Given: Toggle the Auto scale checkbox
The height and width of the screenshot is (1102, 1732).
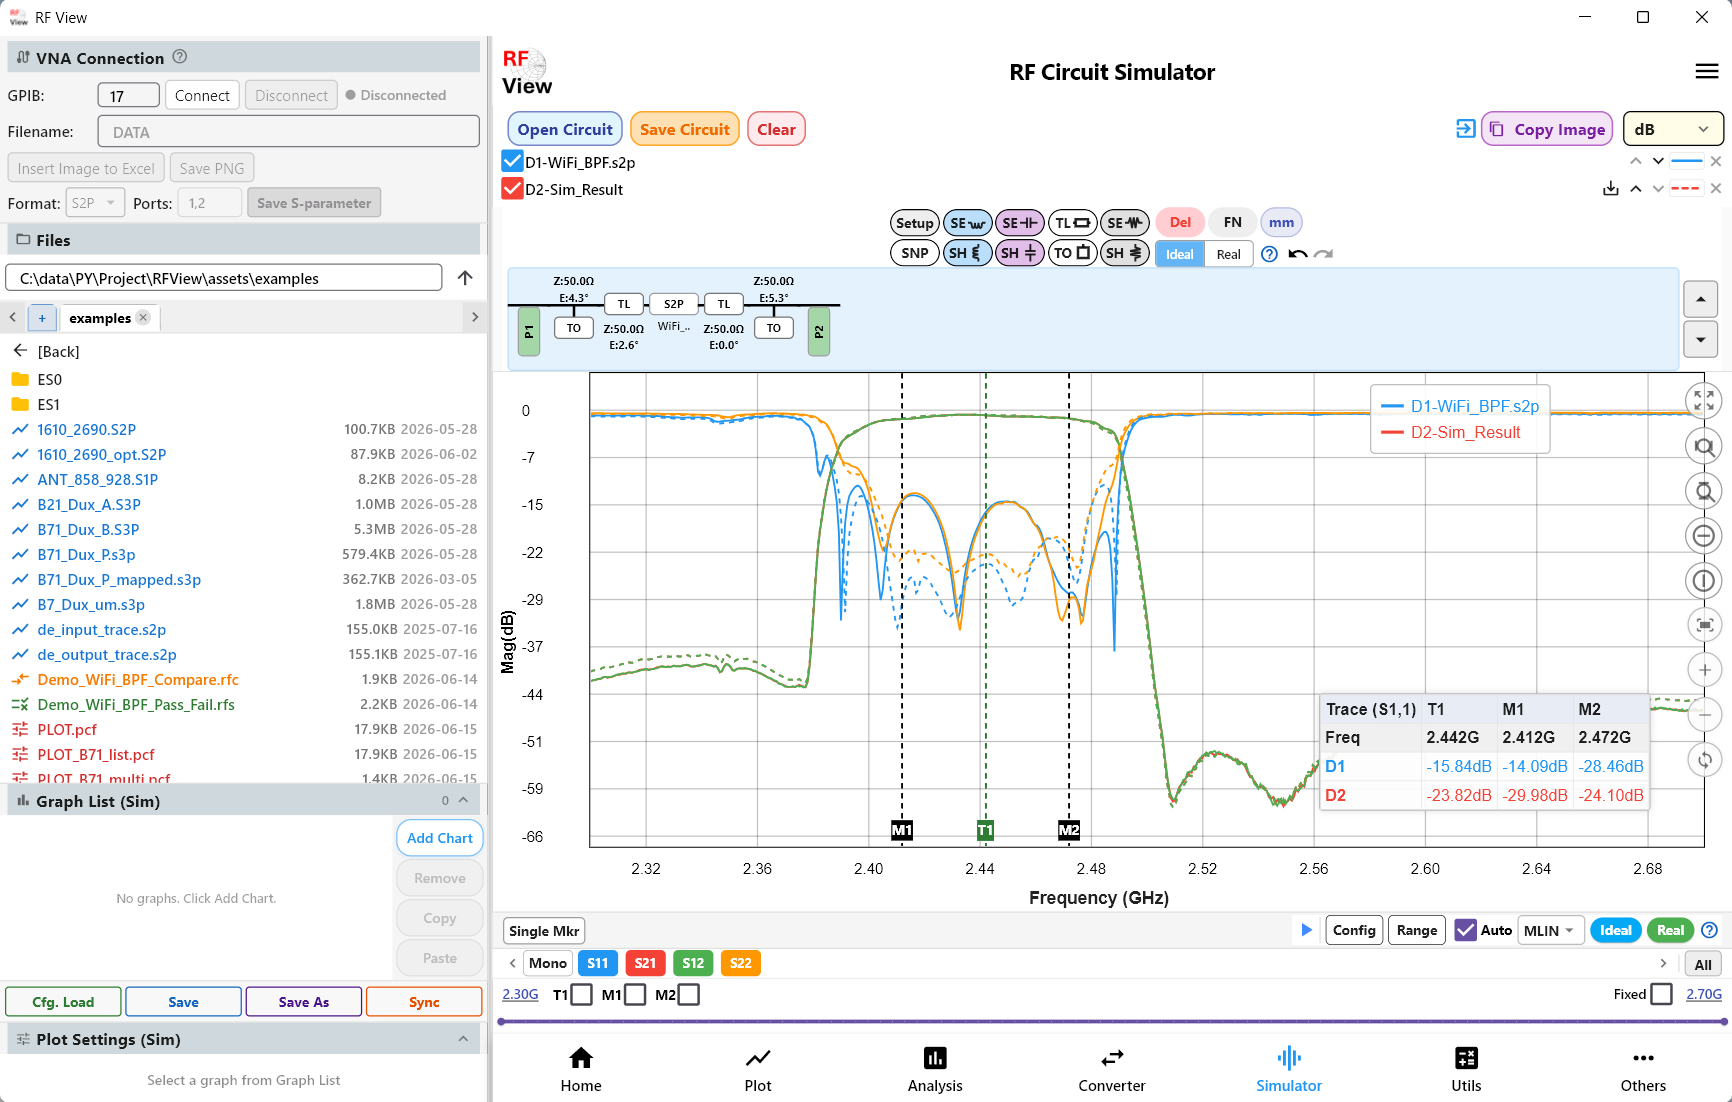Looking at the screenshot, I should [x=1465, y=930].
